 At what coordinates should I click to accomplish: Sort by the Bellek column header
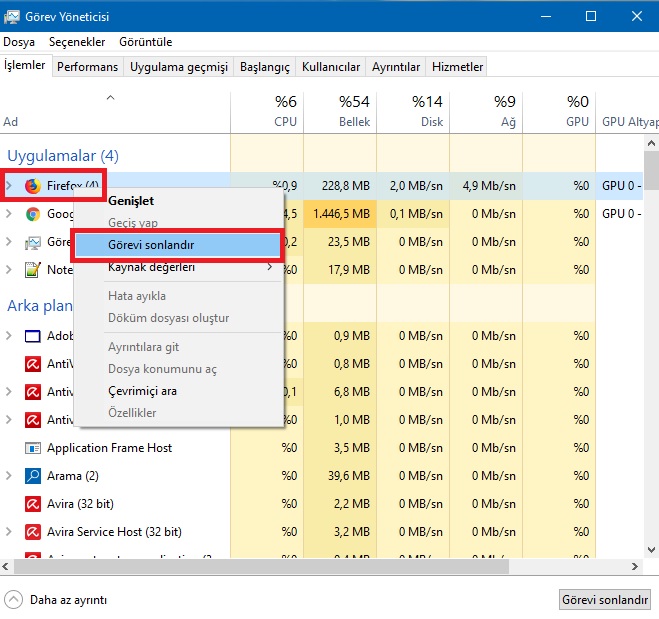(x=340, y=112)
